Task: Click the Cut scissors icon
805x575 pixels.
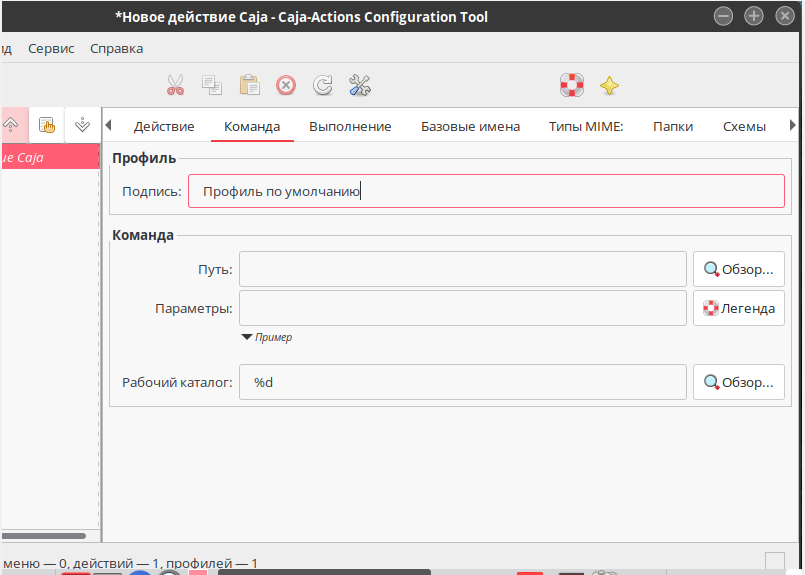Action: tap(175, 85)
